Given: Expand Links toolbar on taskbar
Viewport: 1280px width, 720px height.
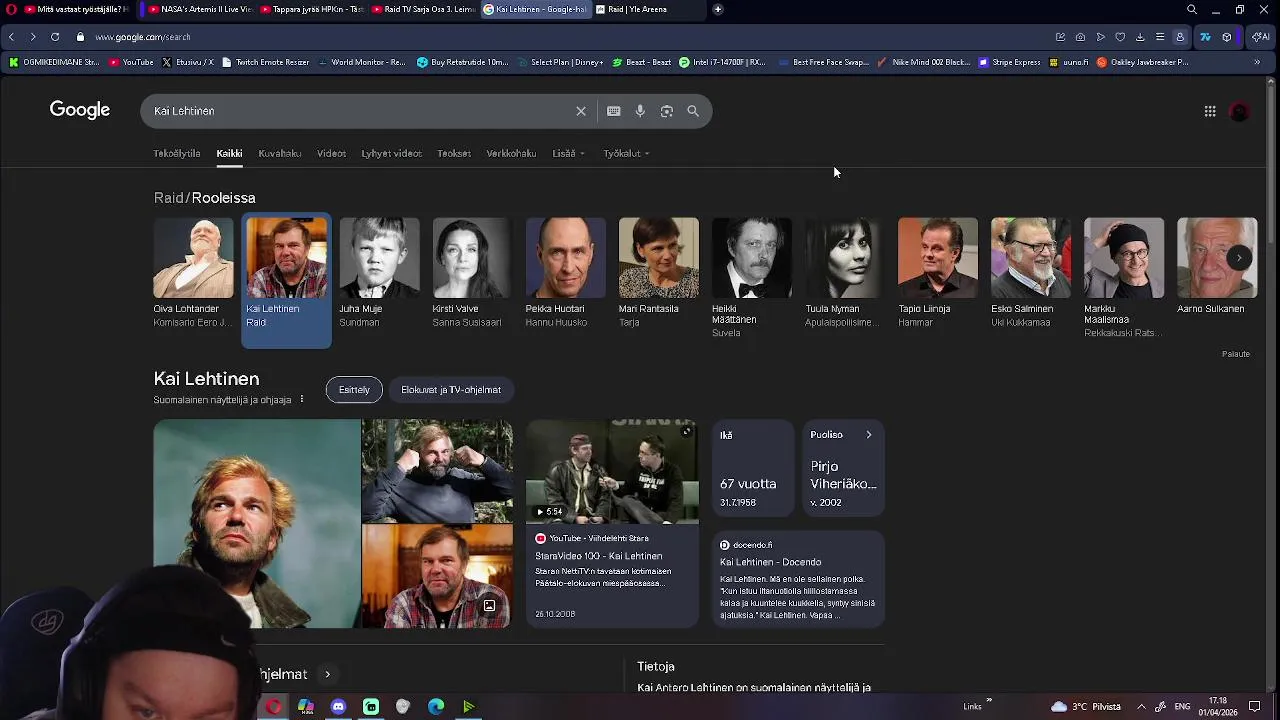Looking at the screenshot, I should 989,702.
